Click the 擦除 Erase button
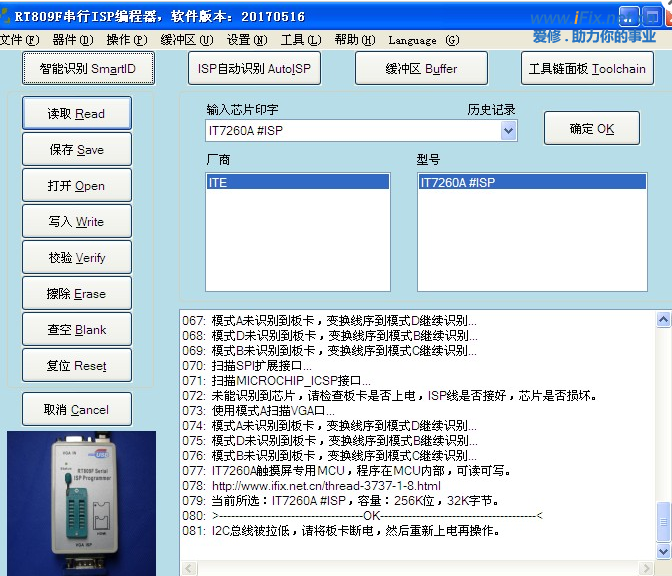Image resolution: width=672 pixels, height=576 pixels. (x=77, y=293)
